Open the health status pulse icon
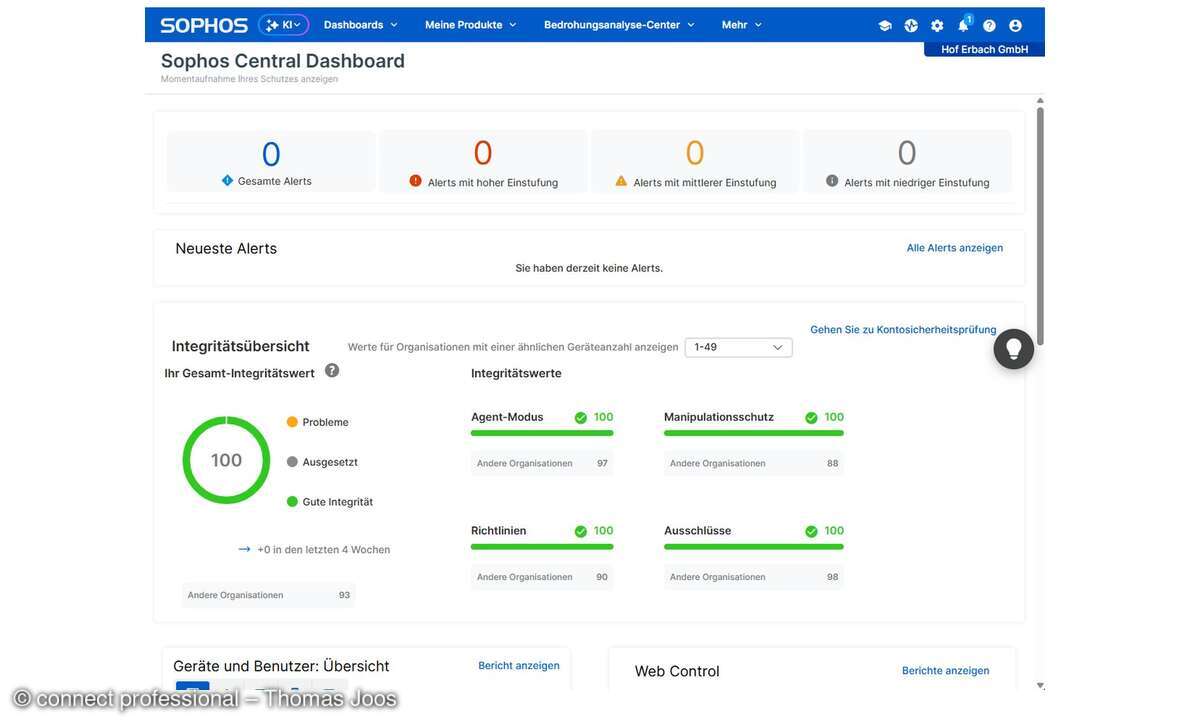 [911, 26]
